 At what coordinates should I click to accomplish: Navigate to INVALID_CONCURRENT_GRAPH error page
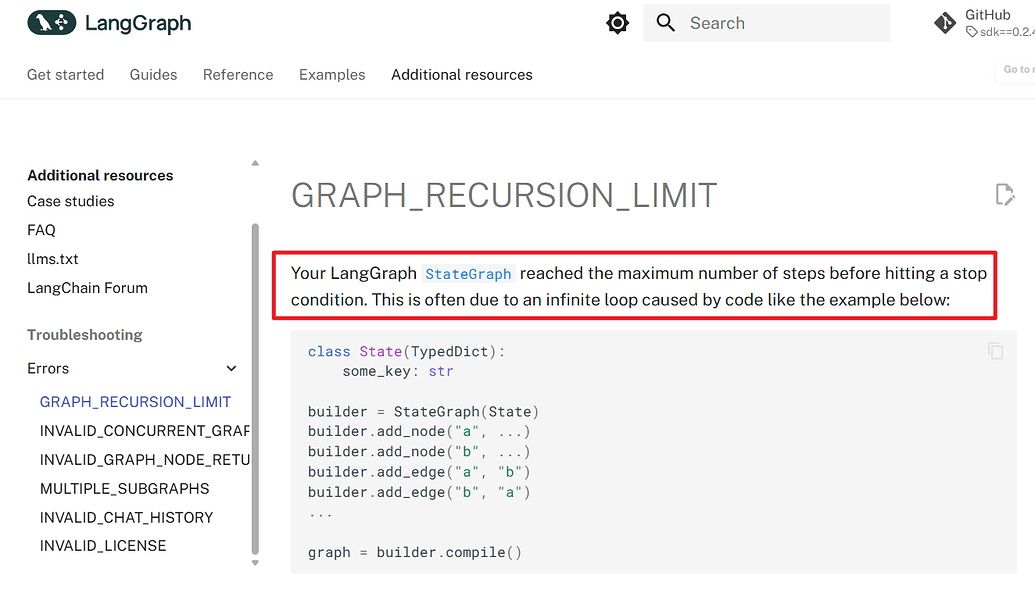144,430
